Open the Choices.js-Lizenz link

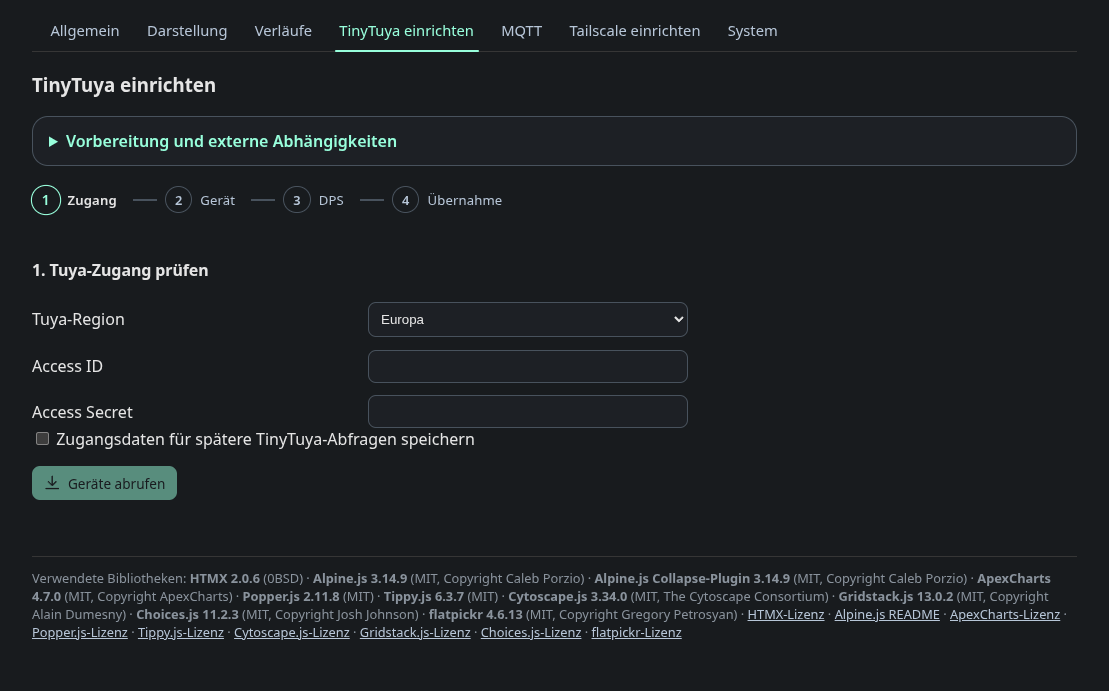(531, 632)
